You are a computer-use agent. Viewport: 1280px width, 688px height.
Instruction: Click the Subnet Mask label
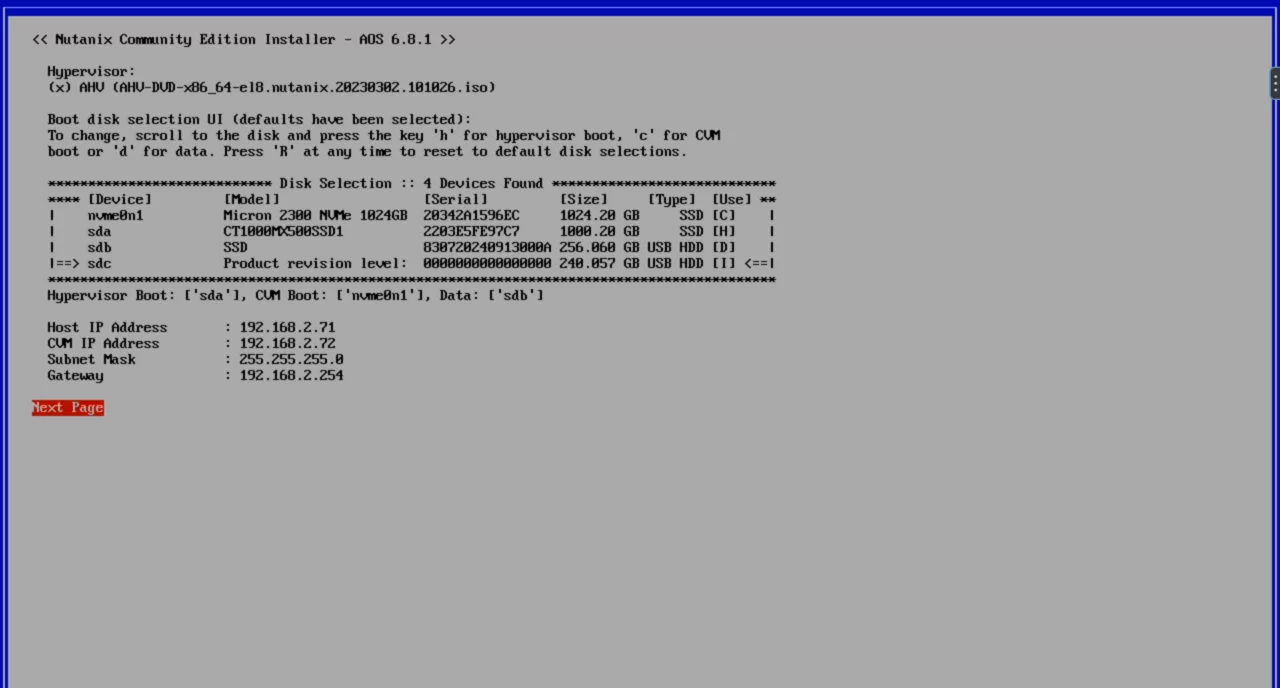(x=91, y=359)
